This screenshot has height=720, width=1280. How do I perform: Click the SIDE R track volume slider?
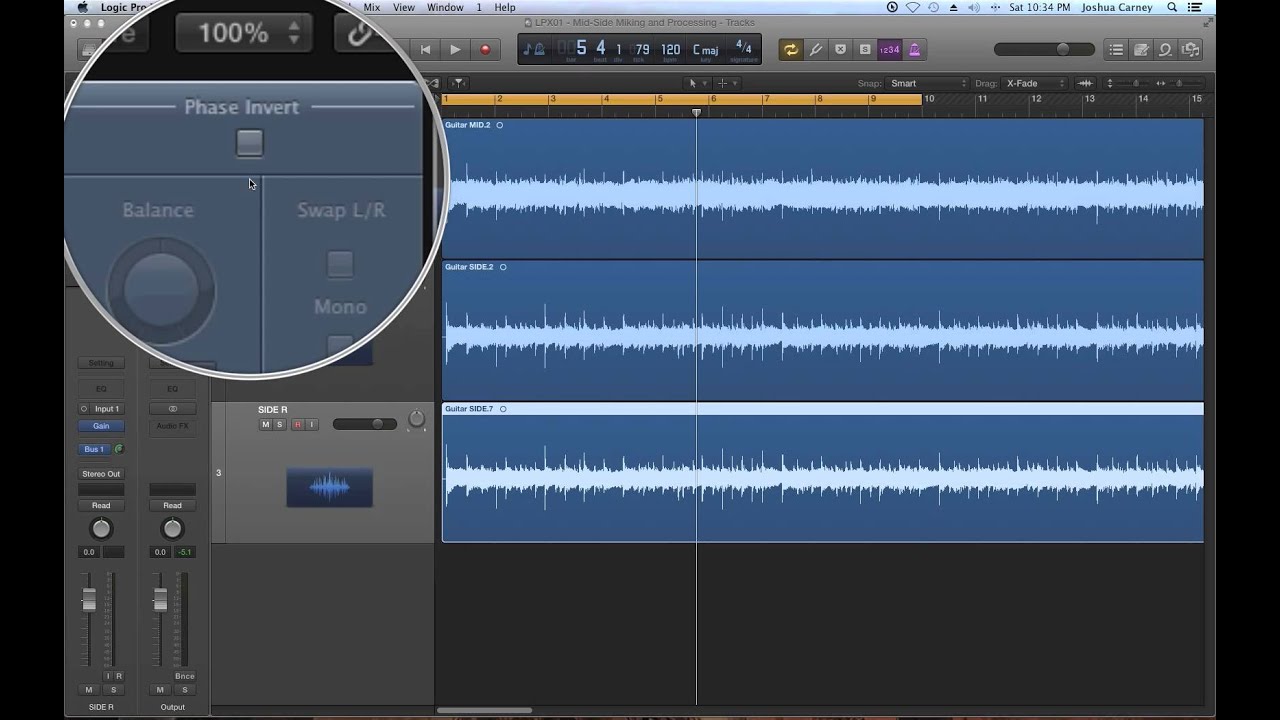point(364,424)
